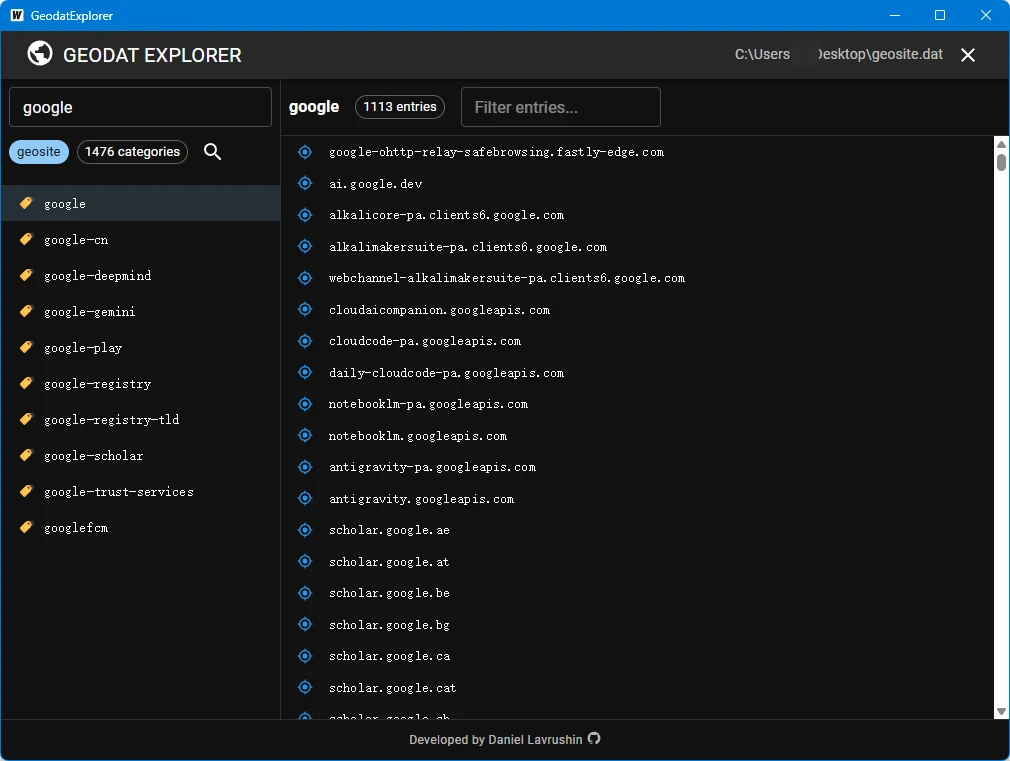Click target icon beside scholar.google.ae
Screen dimensions: 1010x761
point(305,530)
